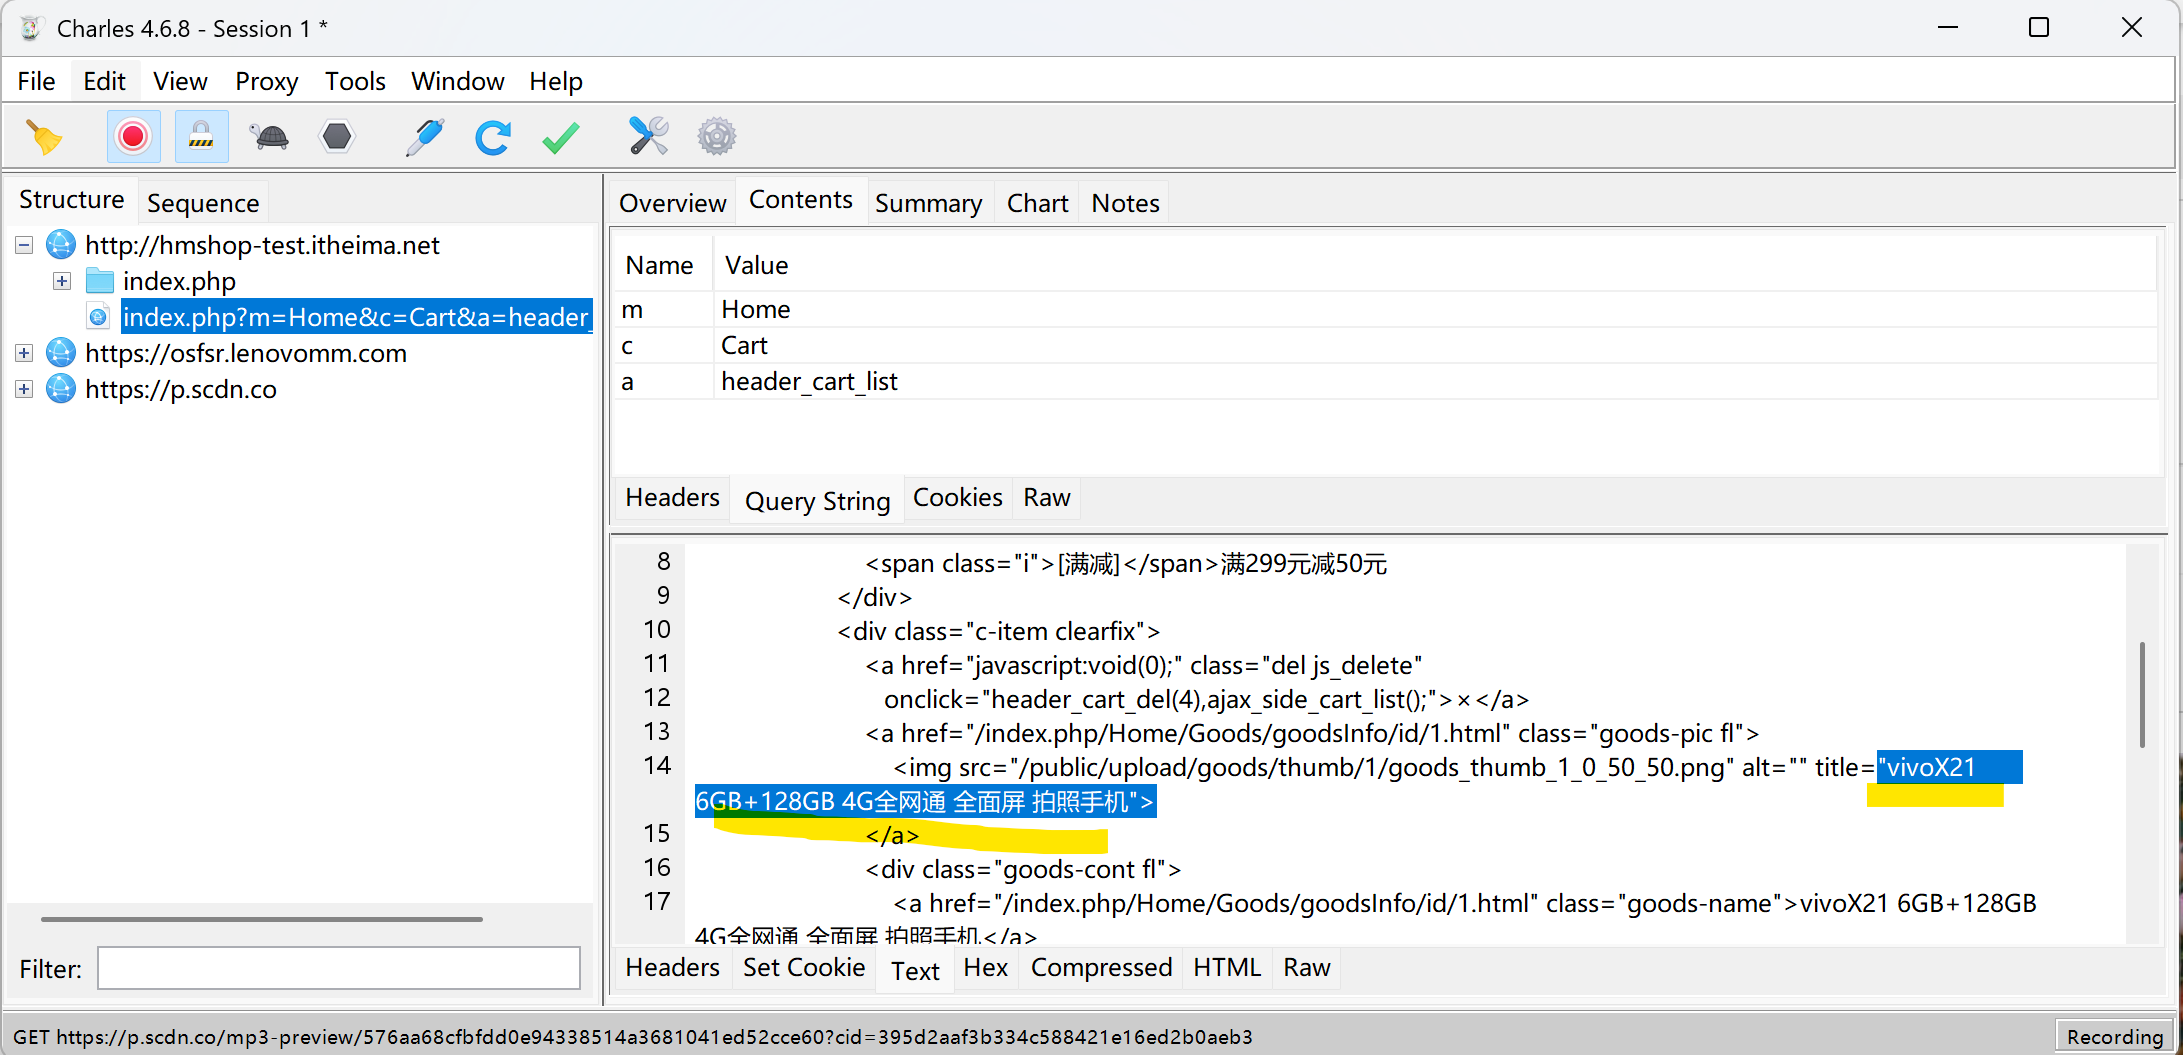Show request Raw tab beside Cookies

point(1046,498)
